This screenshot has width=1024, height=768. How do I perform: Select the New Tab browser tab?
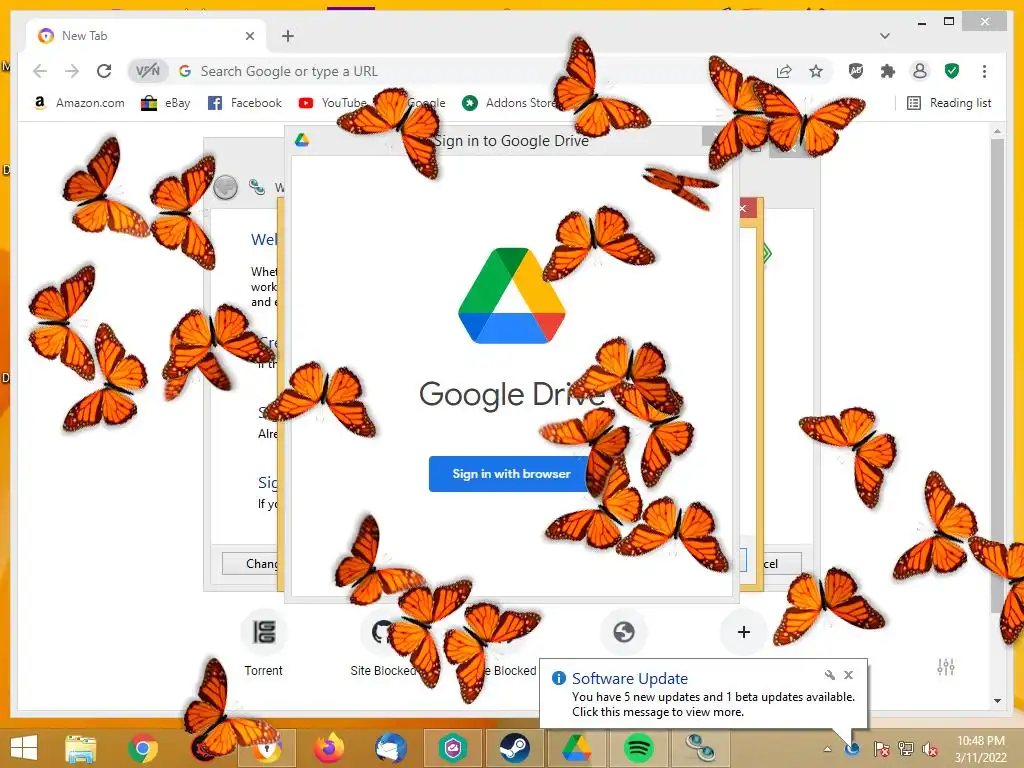point(146,36)
